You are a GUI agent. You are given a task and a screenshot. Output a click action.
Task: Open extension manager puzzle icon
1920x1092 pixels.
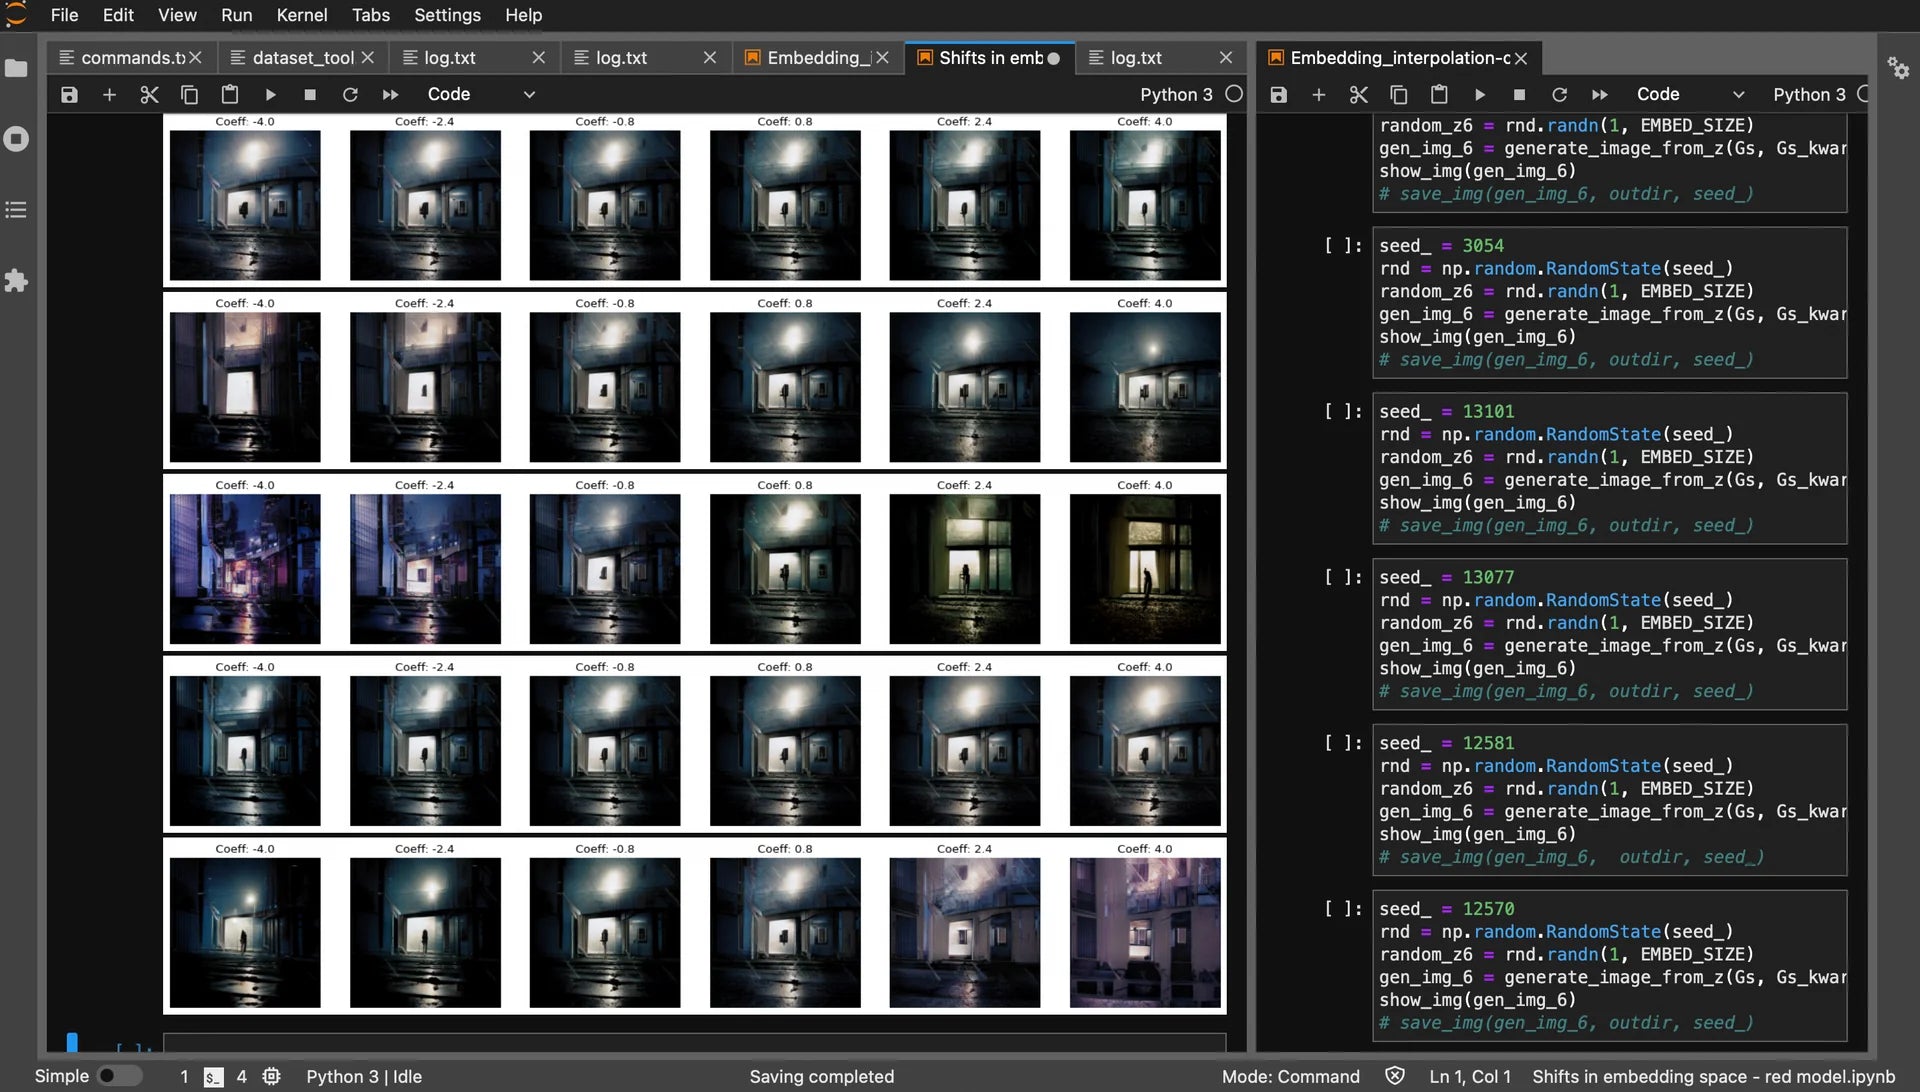coord(16,281)
